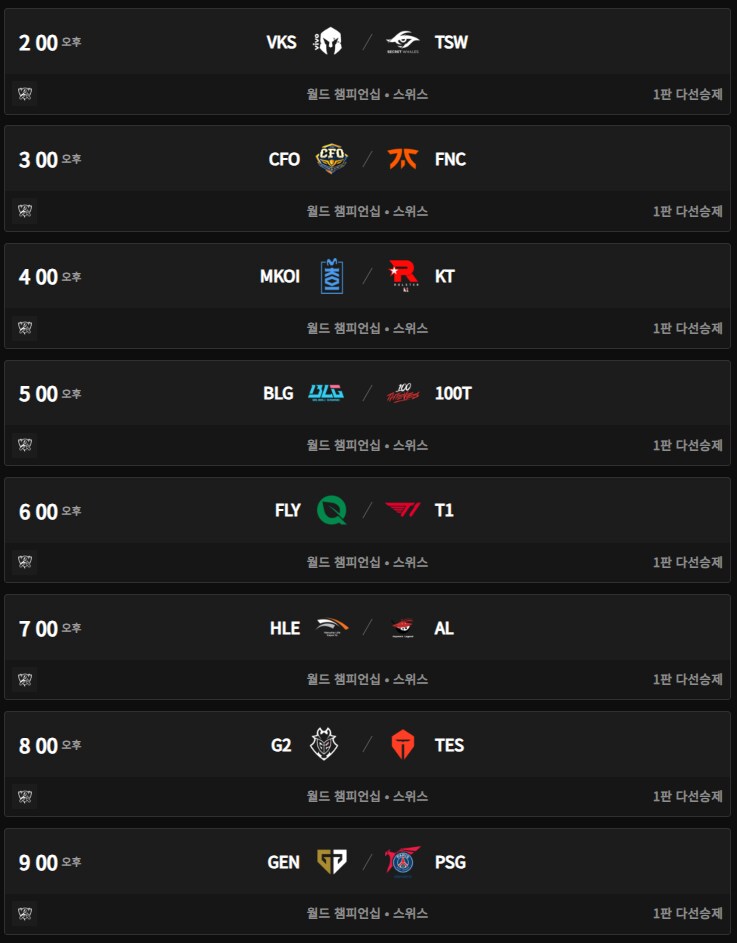Select the HLE team name
This screenshot has height=943, width=737.
tap(285, 628)
